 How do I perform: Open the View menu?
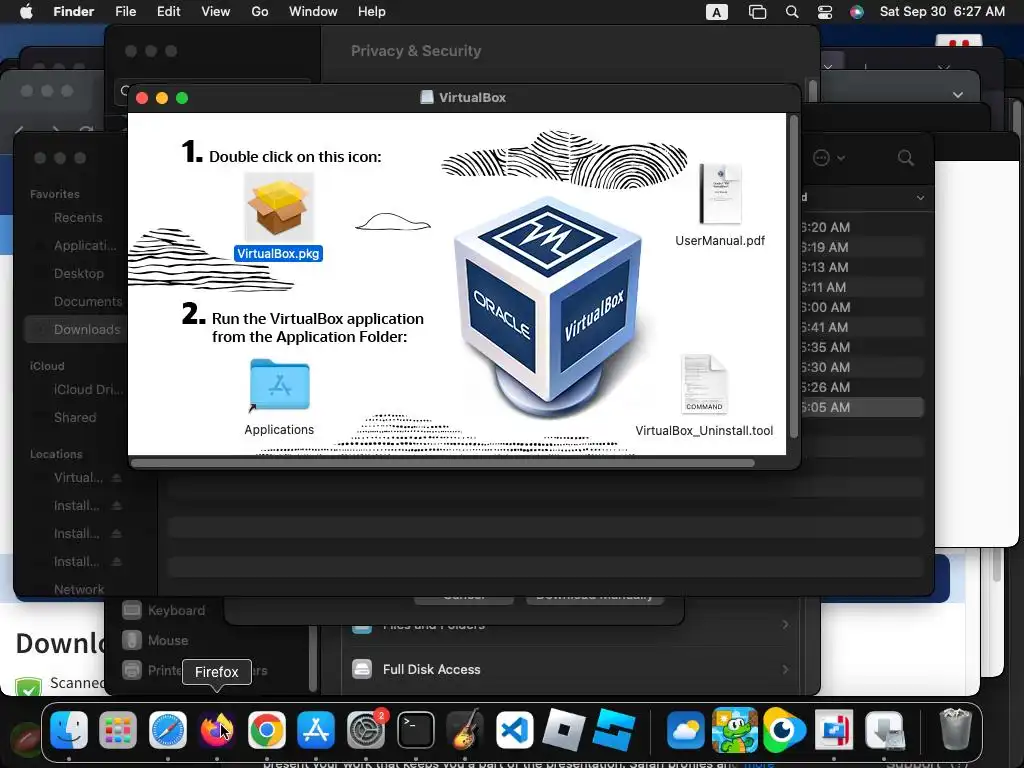(216, 12)
